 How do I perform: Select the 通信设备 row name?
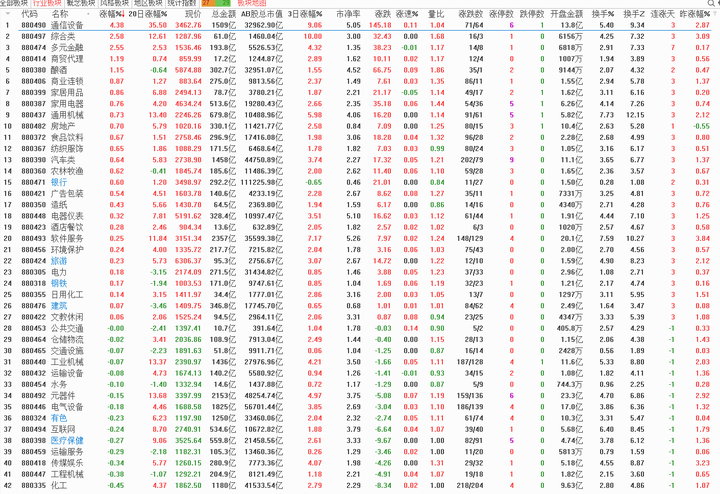click(x=67, y=25)
